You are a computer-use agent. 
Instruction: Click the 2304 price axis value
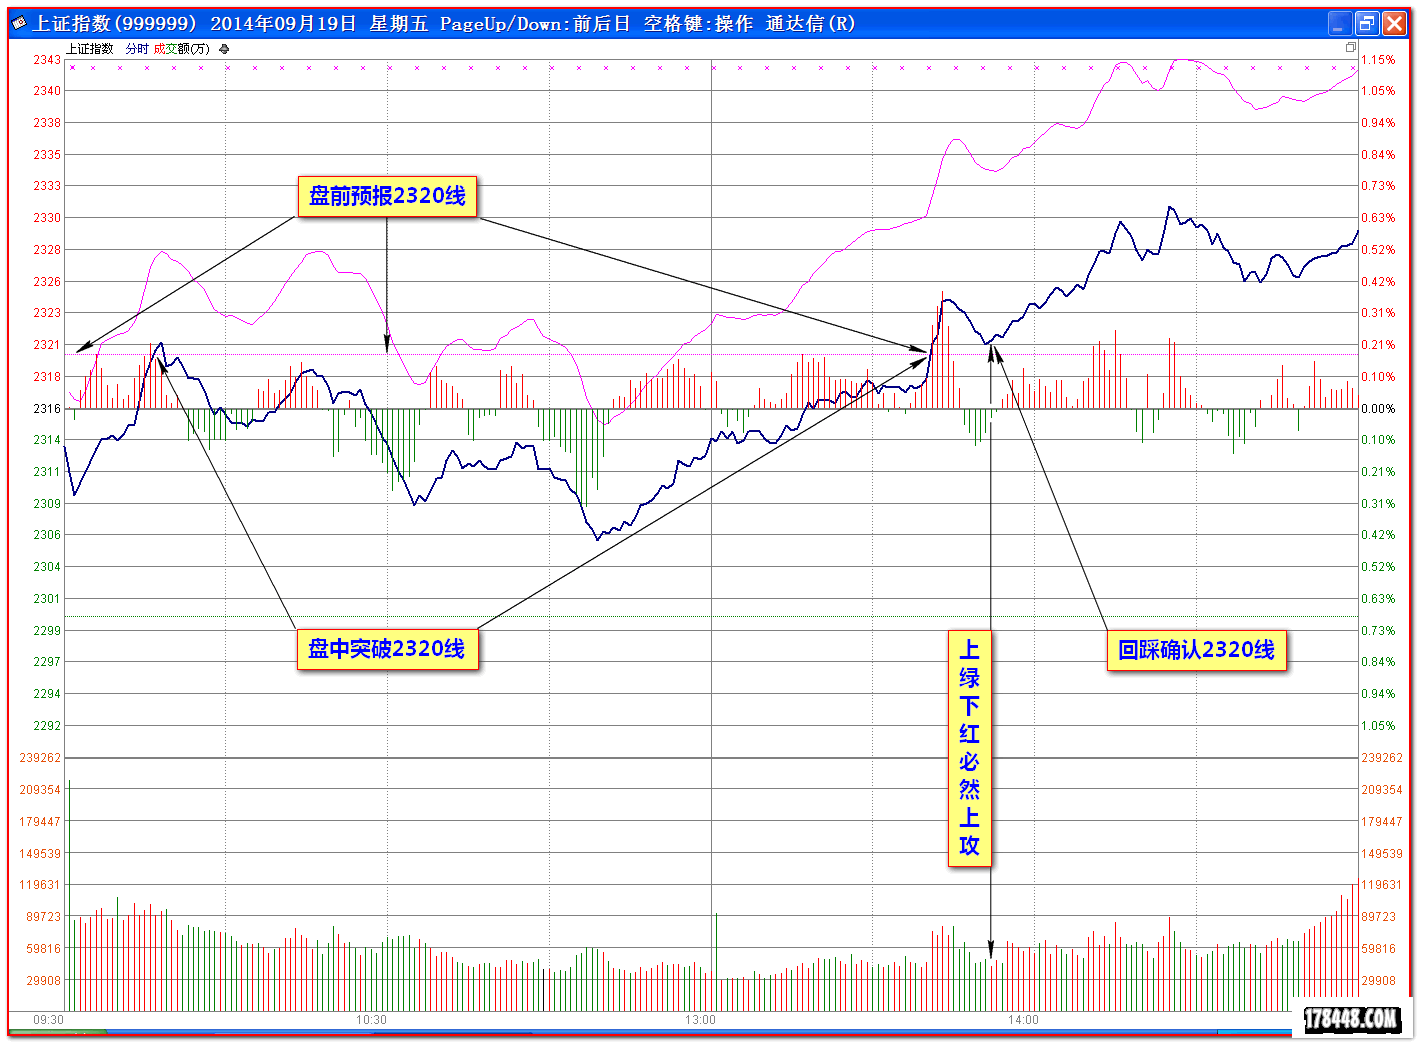click(x=47, y=567)
